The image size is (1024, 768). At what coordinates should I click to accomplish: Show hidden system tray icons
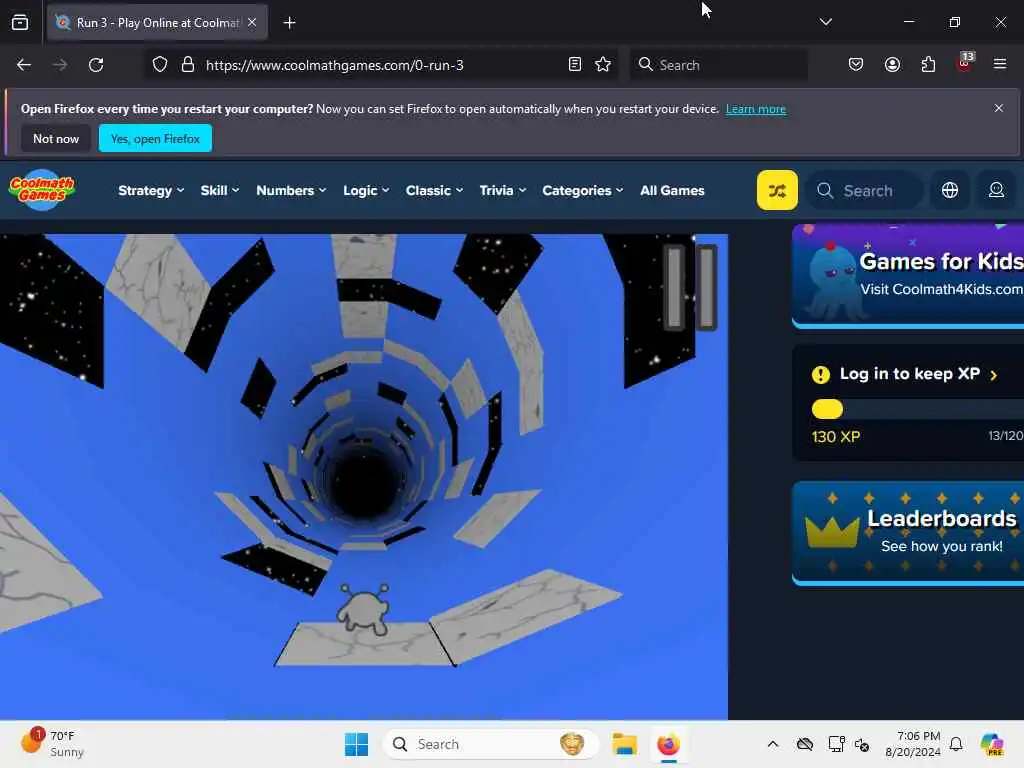(773, 744)
